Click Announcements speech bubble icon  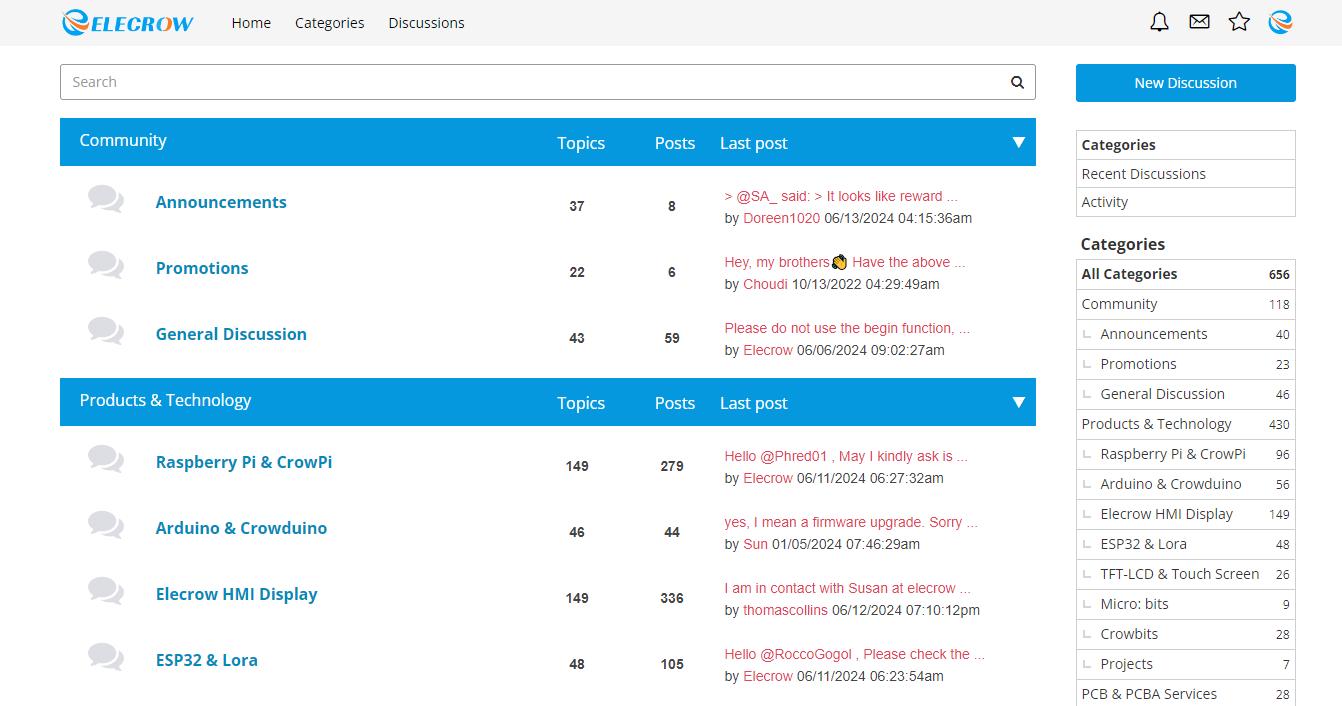(105, 199)
